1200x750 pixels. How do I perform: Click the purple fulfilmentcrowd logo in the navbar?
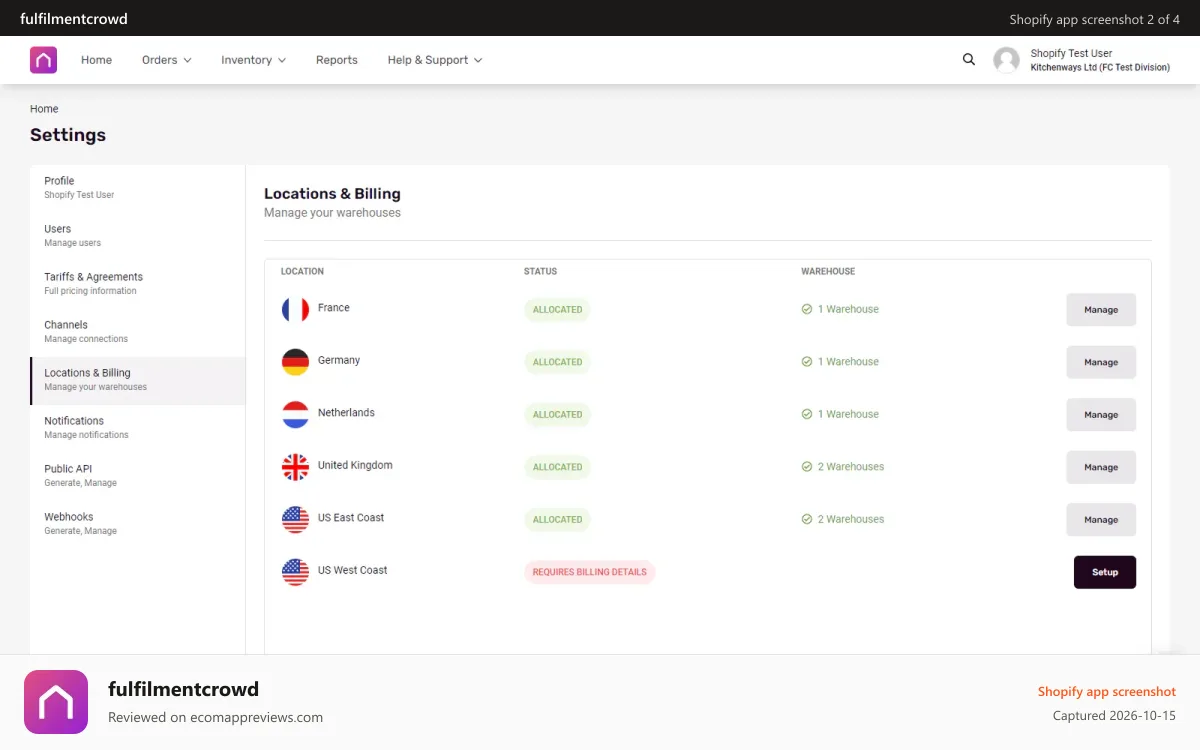(43, 60)
